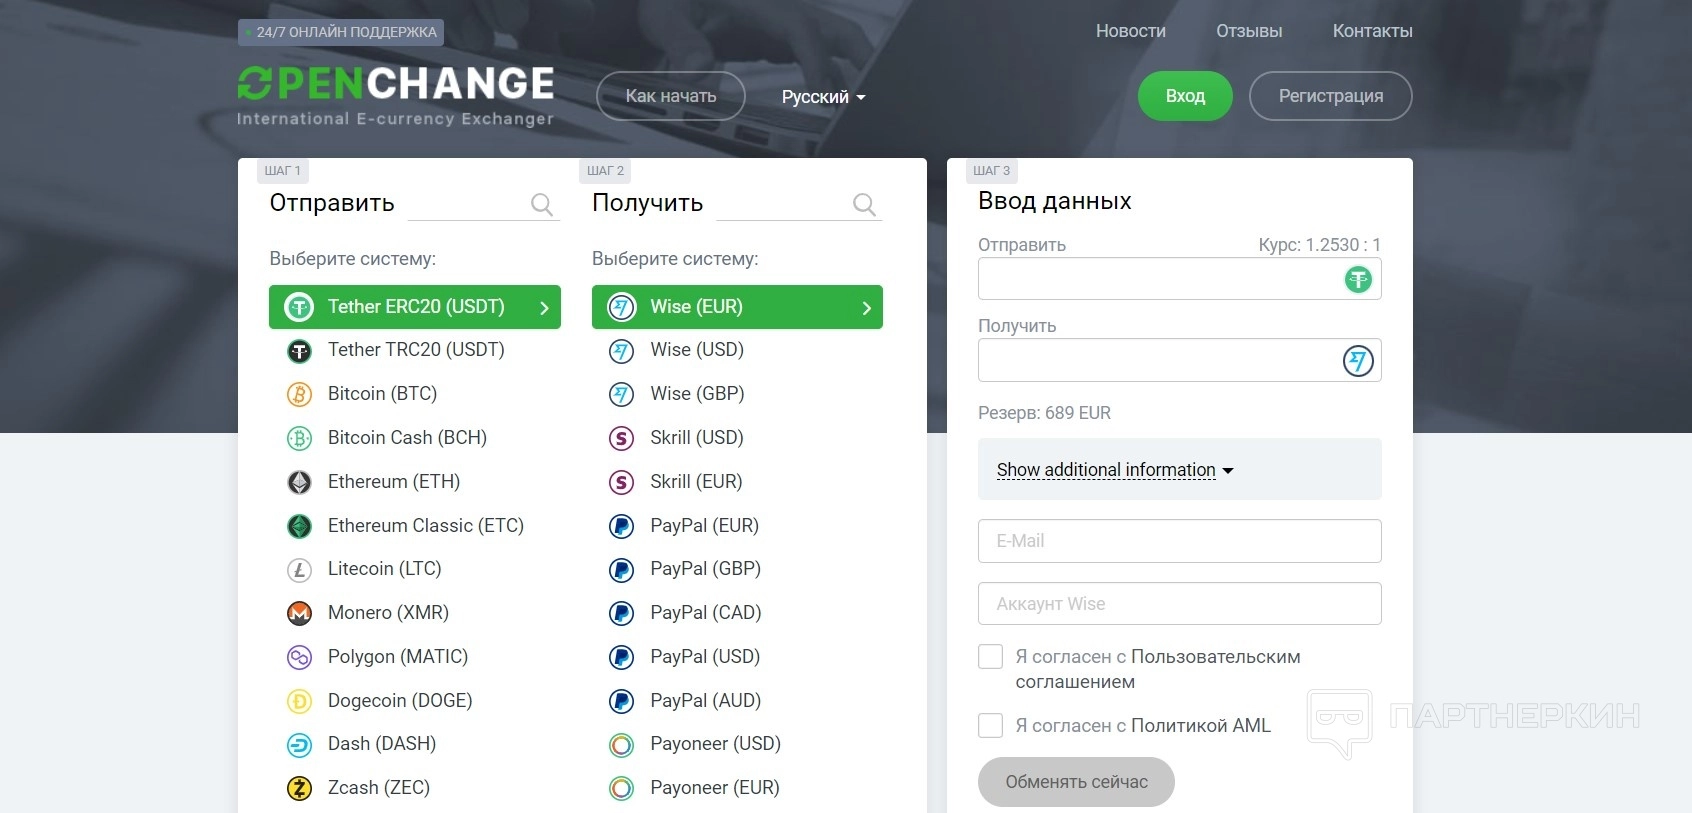Image resolution: width=1692 pixels, height=813 pixels.
Task: Click the Dash (DASH) icon
Action: [299, 744]
